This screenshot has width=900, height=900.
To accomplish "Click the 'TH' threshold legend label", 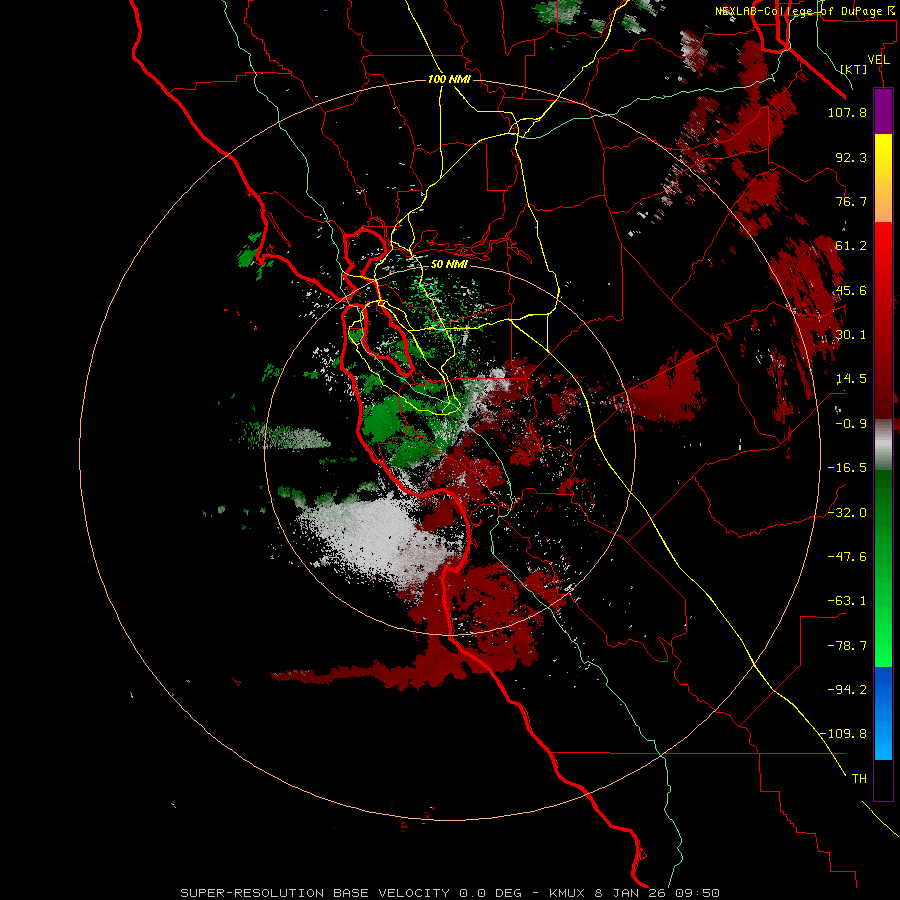I will [859, 779].
